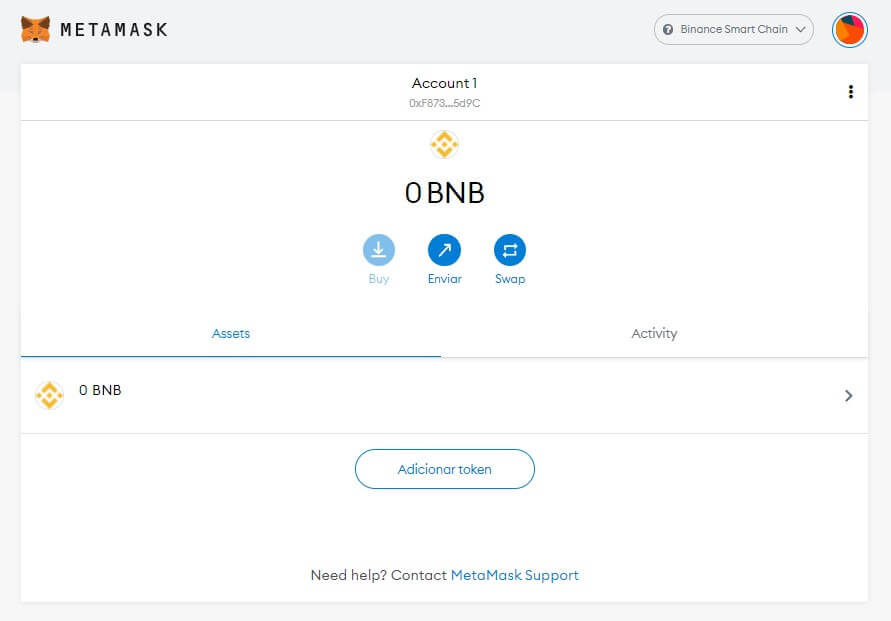Viewport: 891px width, 621px height.
Task: Click the large 0 BNB balance
Action: tap(444, 193)
